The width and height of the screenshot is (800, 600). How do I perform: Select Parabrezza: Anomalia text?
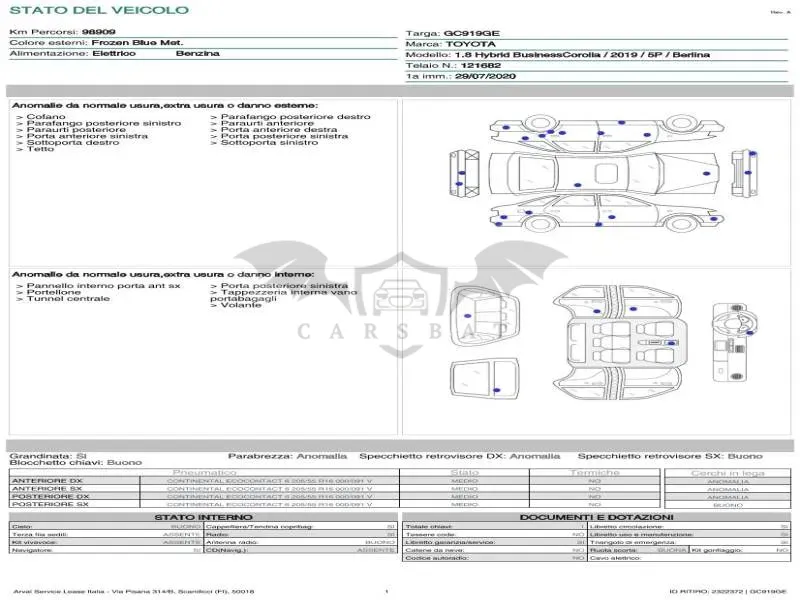pos(287,456)
